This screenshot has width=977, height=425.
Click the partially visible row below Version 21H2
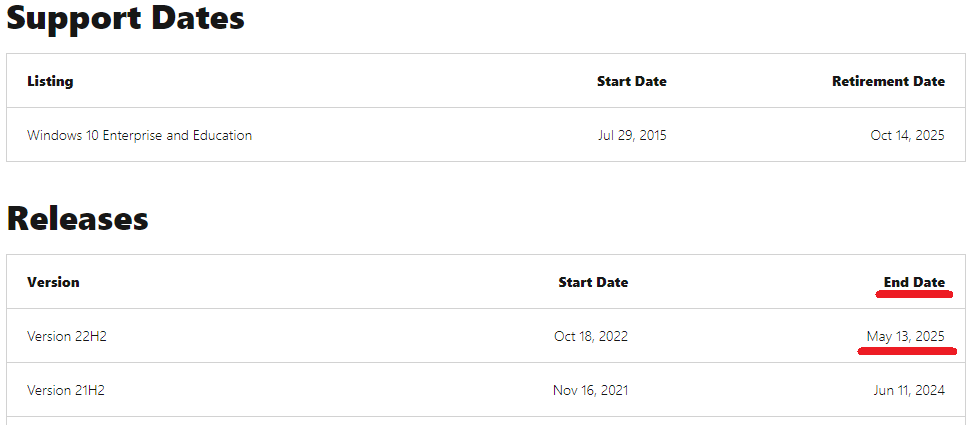tap(486, 420)
